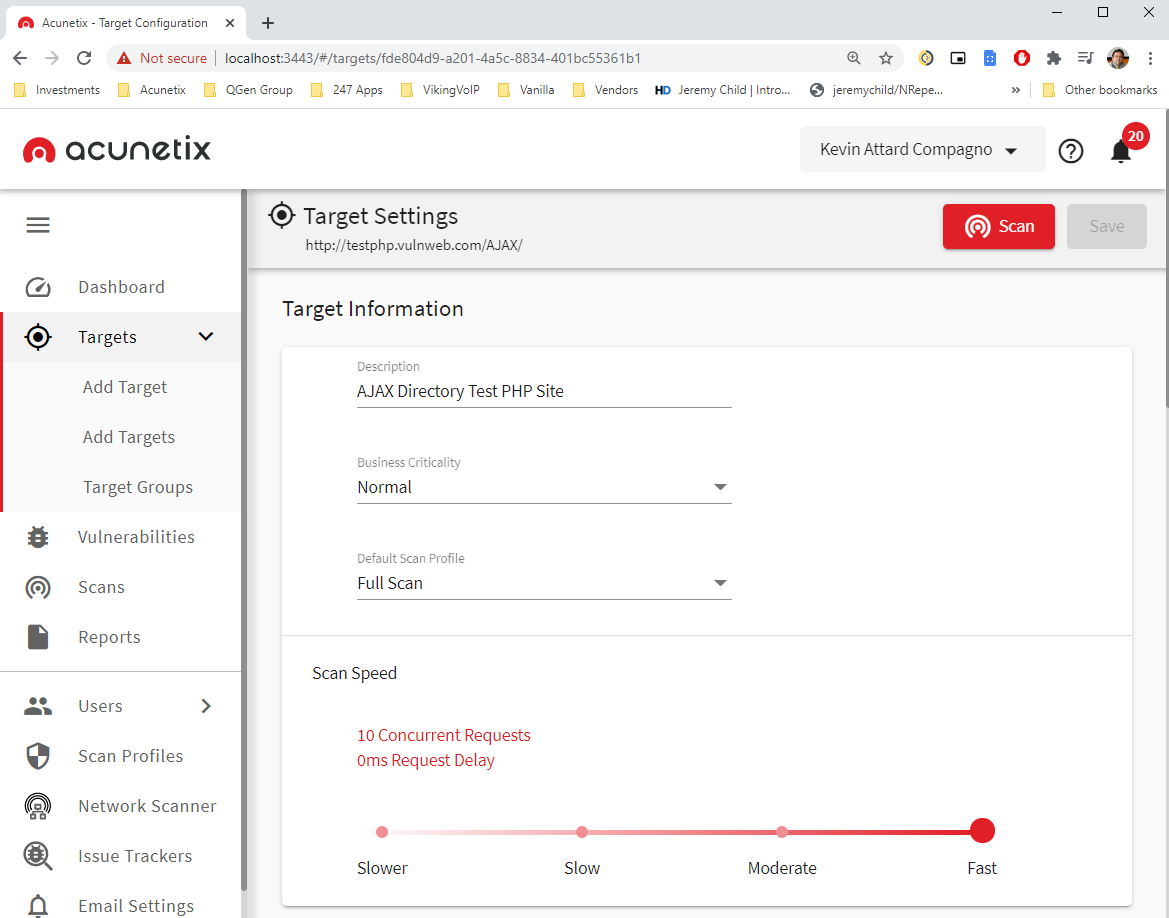Screen dimensions: 1169x918
Task: Edit the Description field text
Action: [544, 392]
